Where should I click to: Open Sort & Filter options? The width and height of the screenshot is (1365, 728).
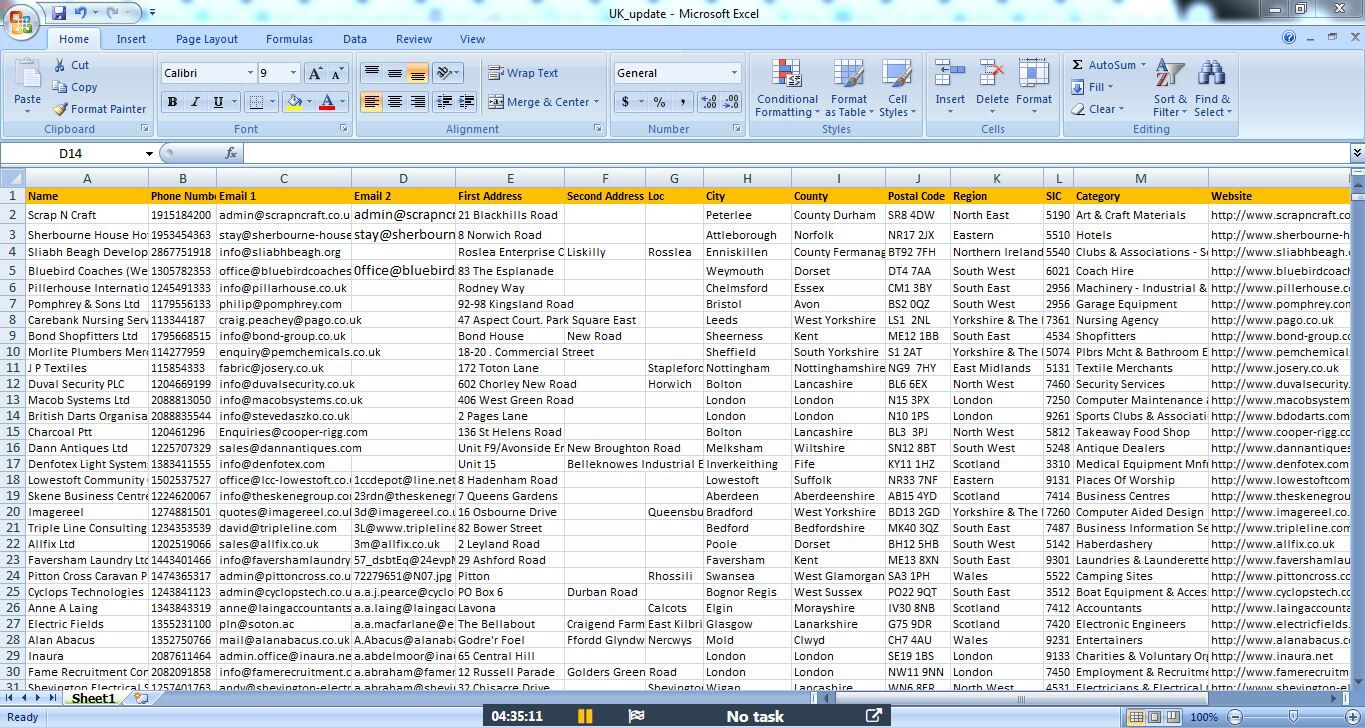click(x=1170, y=88)
